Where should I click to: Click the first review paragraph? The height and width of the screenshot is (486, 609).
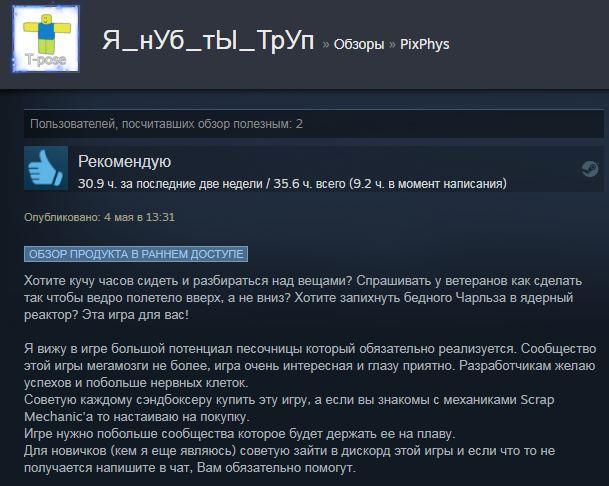click(x=303, y=298)
